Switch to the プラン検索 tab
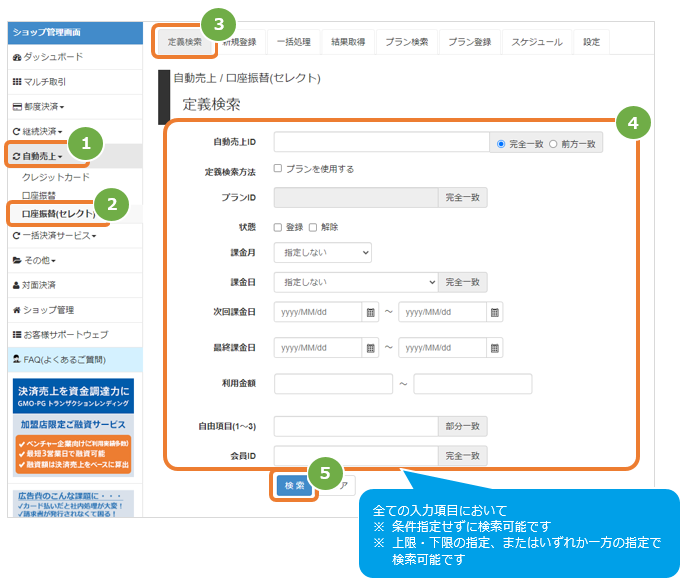Screen dimensions: 691x583 [407, 42]
